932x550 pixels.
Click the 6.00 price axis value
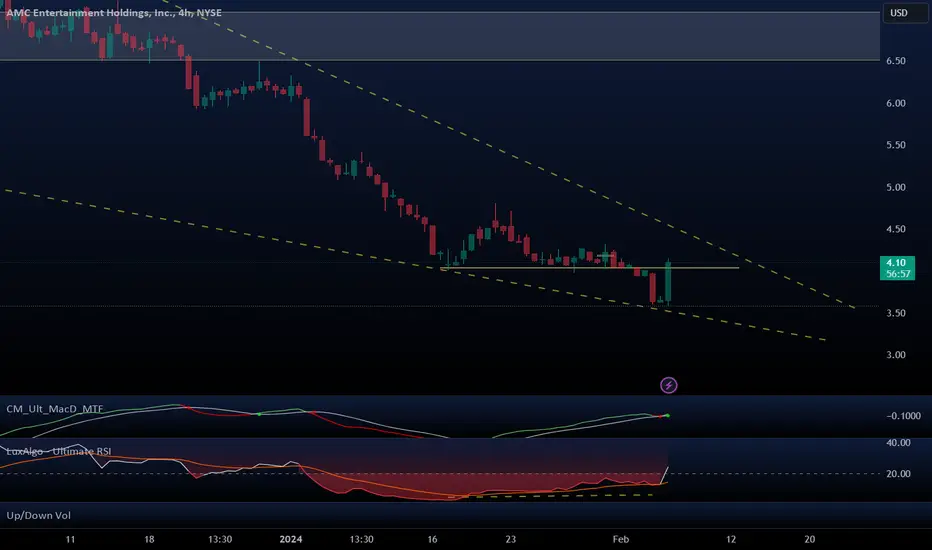pos(896,103)
